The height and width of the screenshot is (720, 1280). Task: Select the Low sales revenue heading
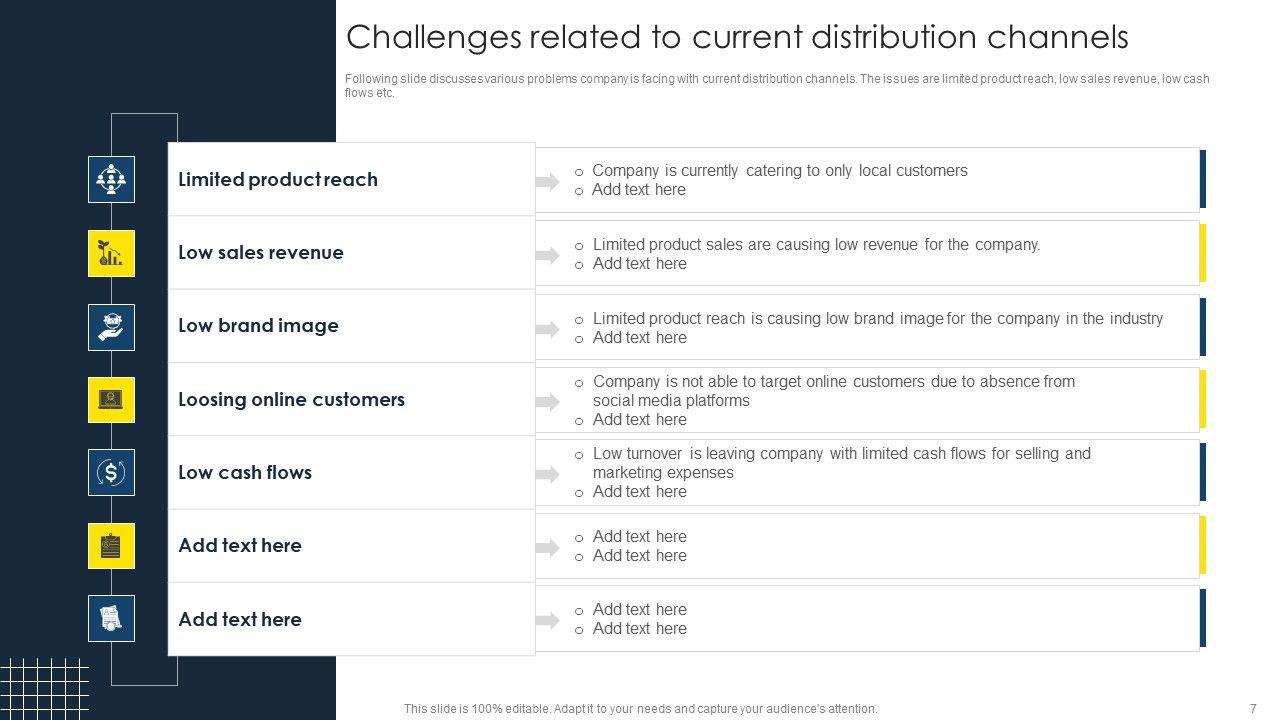coord(261,253)
